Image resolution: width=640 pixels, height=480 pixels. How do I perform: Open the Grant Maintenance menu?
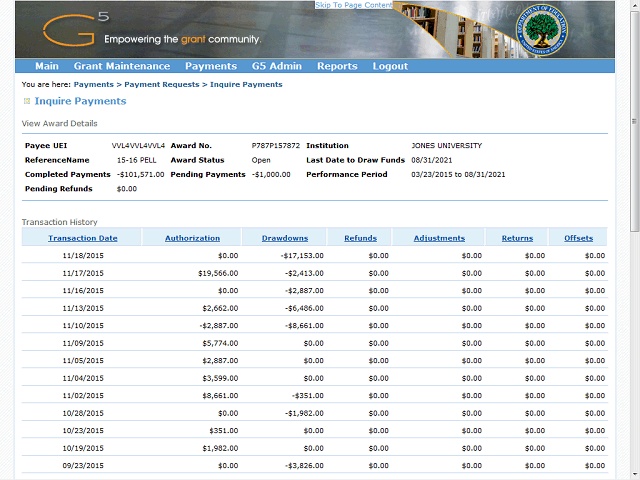[x=122, y=66]
